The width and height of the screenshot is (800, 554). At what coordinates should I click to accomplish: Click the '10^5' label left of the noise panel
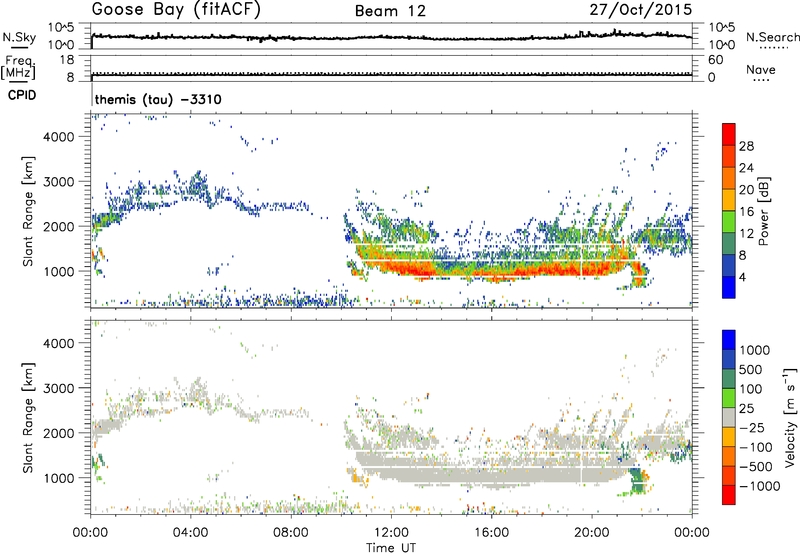(61, 28)
